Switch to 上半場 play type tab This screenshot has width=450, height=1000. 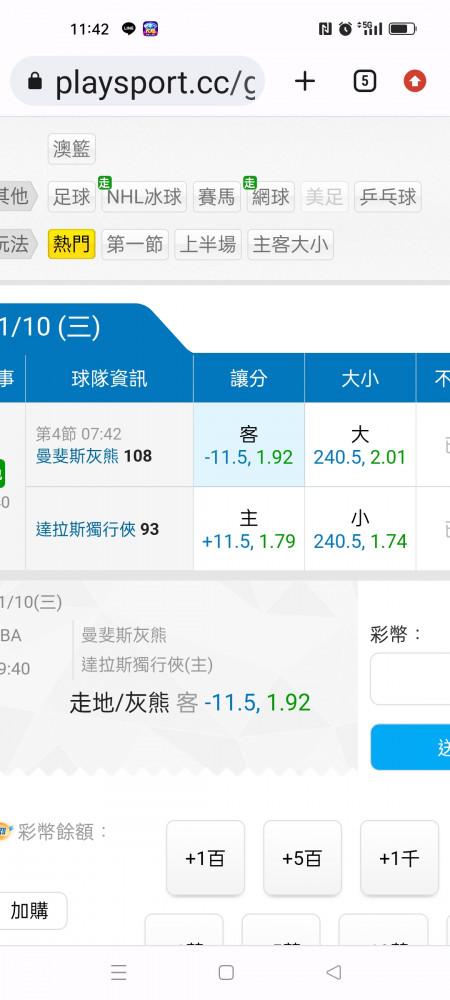208,244
